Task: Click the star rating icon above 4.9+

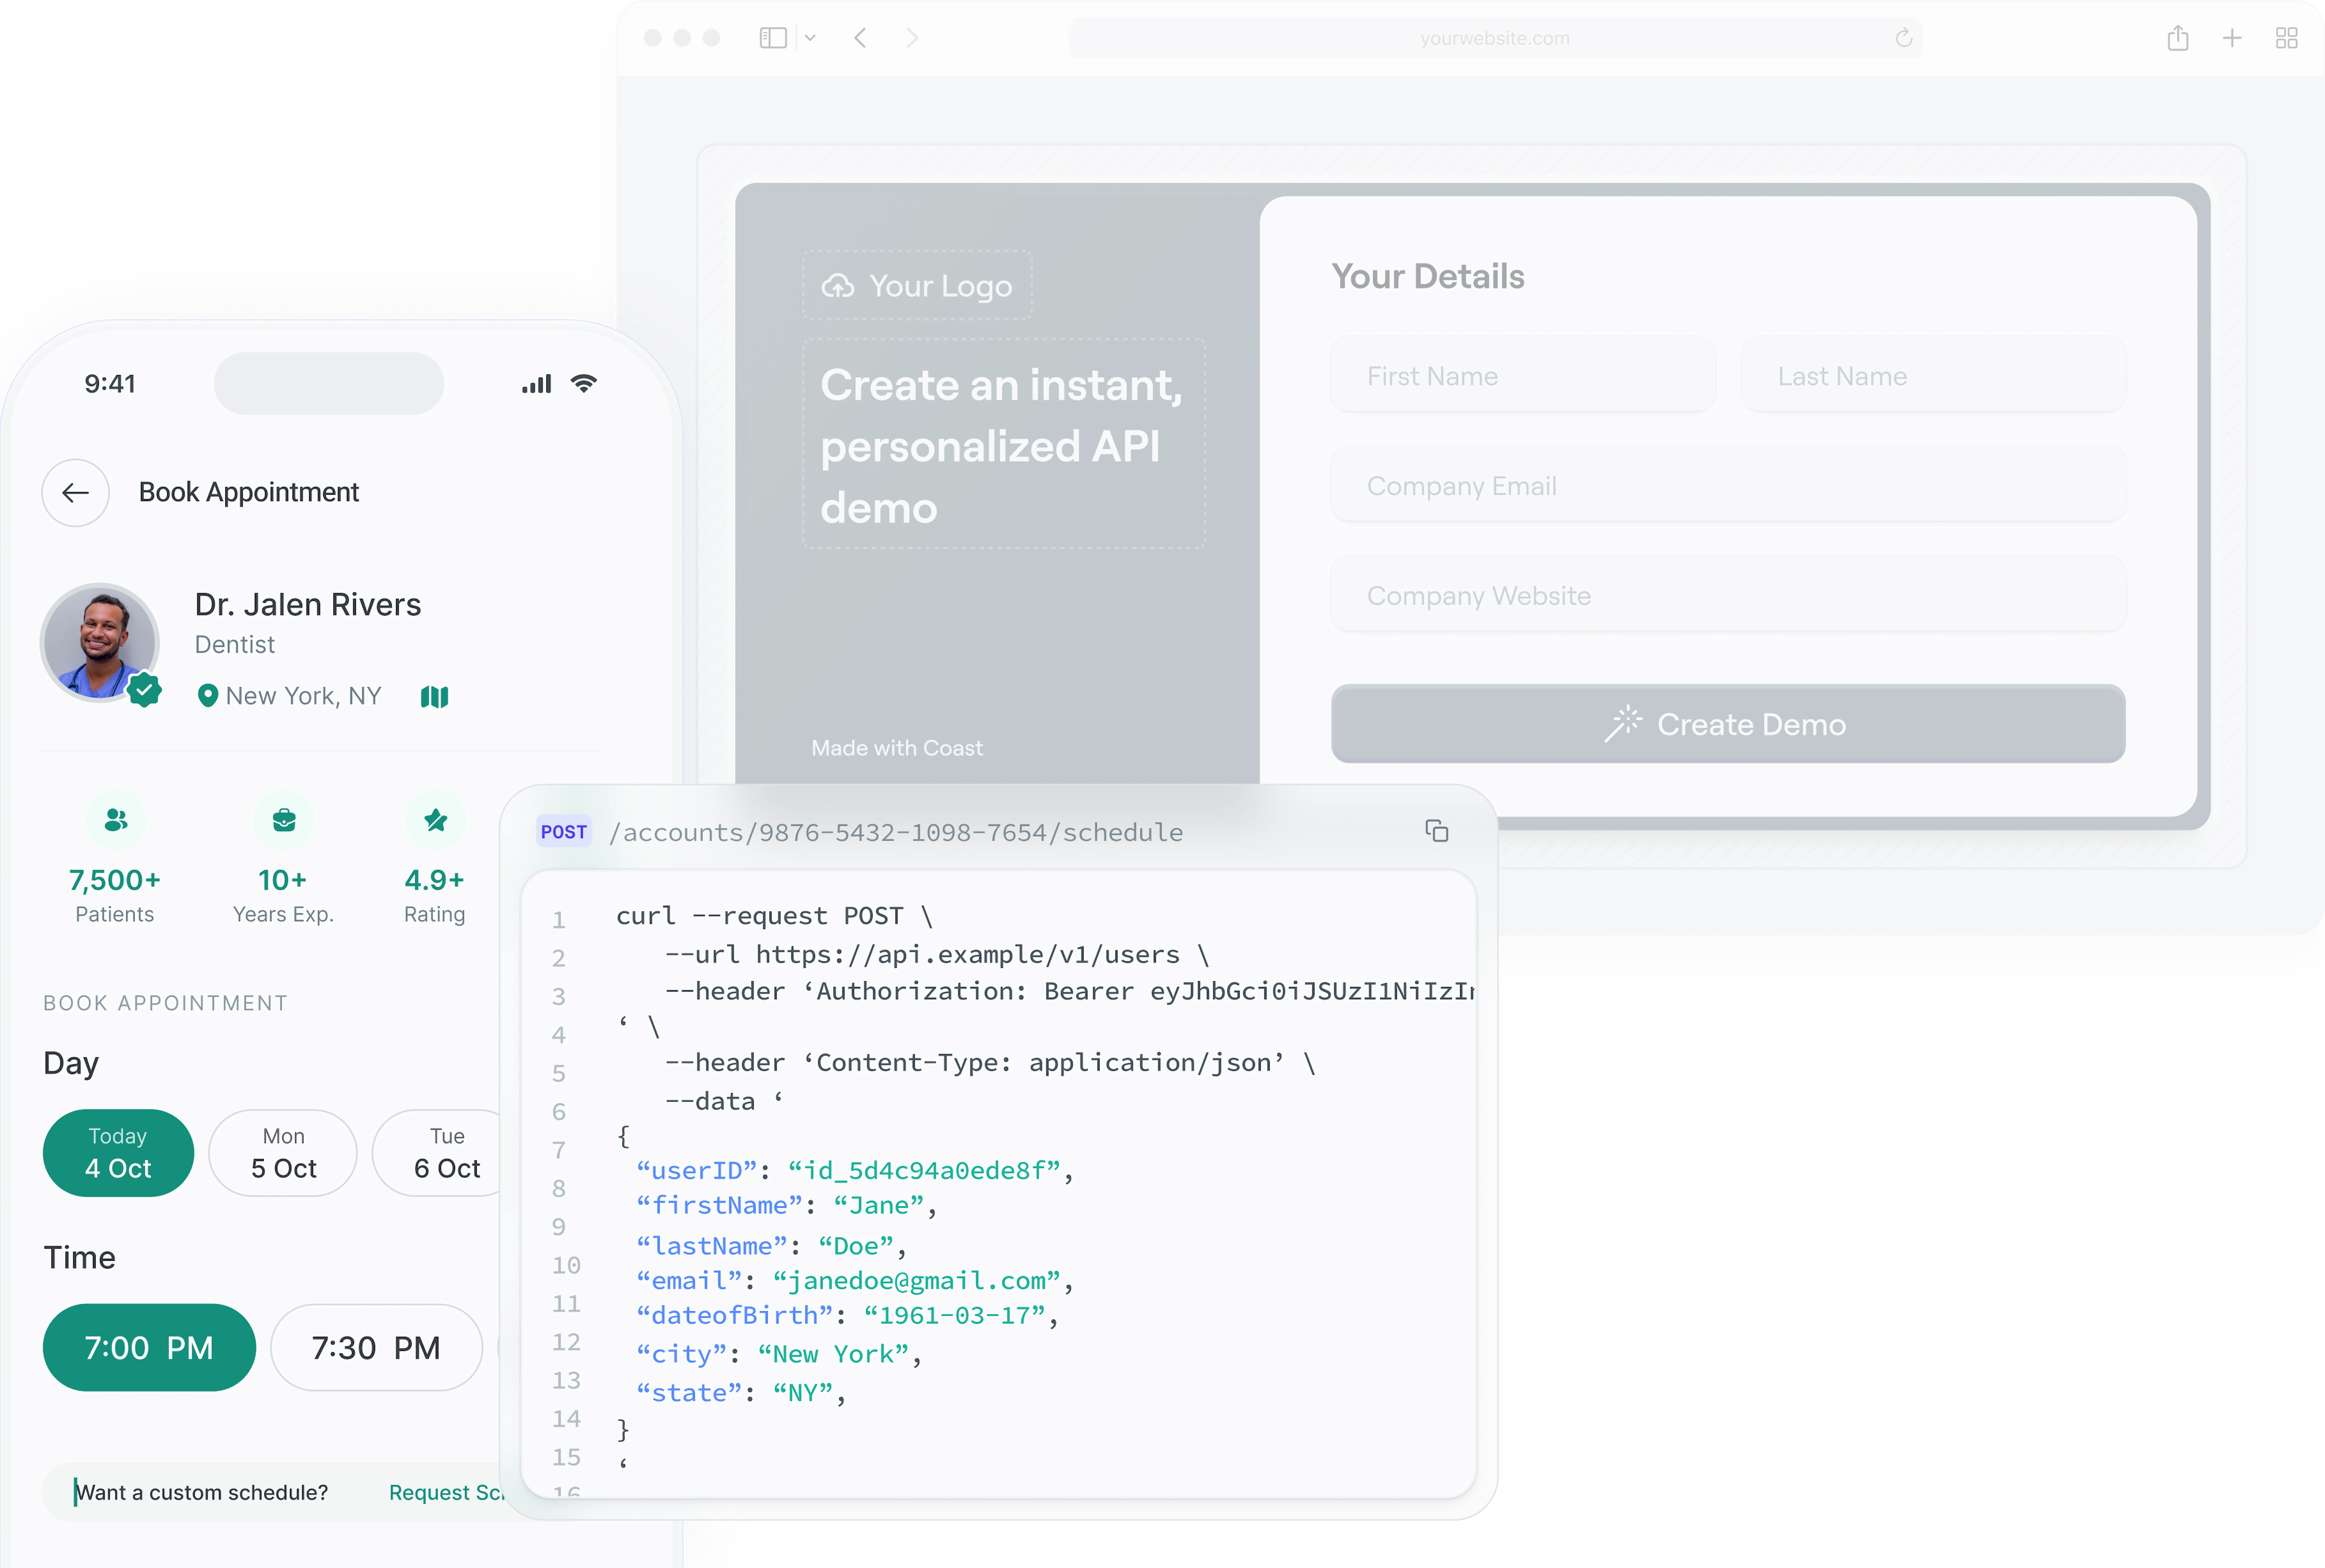Action: pos(435,820)
